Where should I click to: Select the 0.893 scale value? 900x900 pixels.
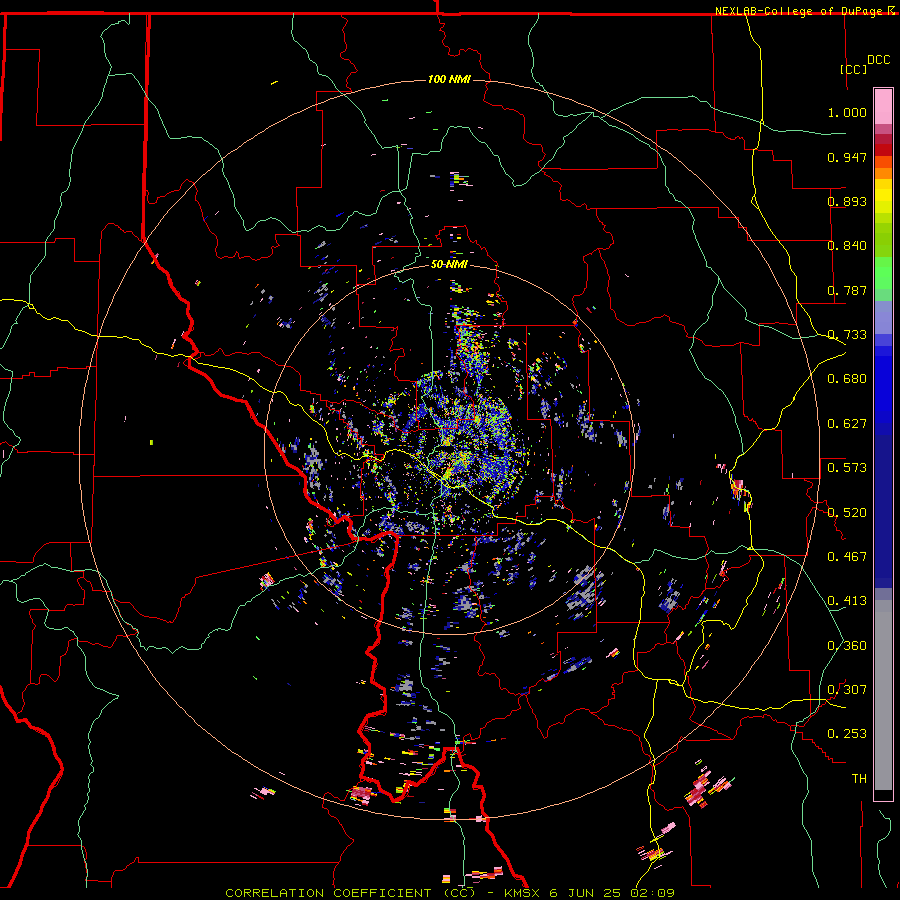(847, 201)
